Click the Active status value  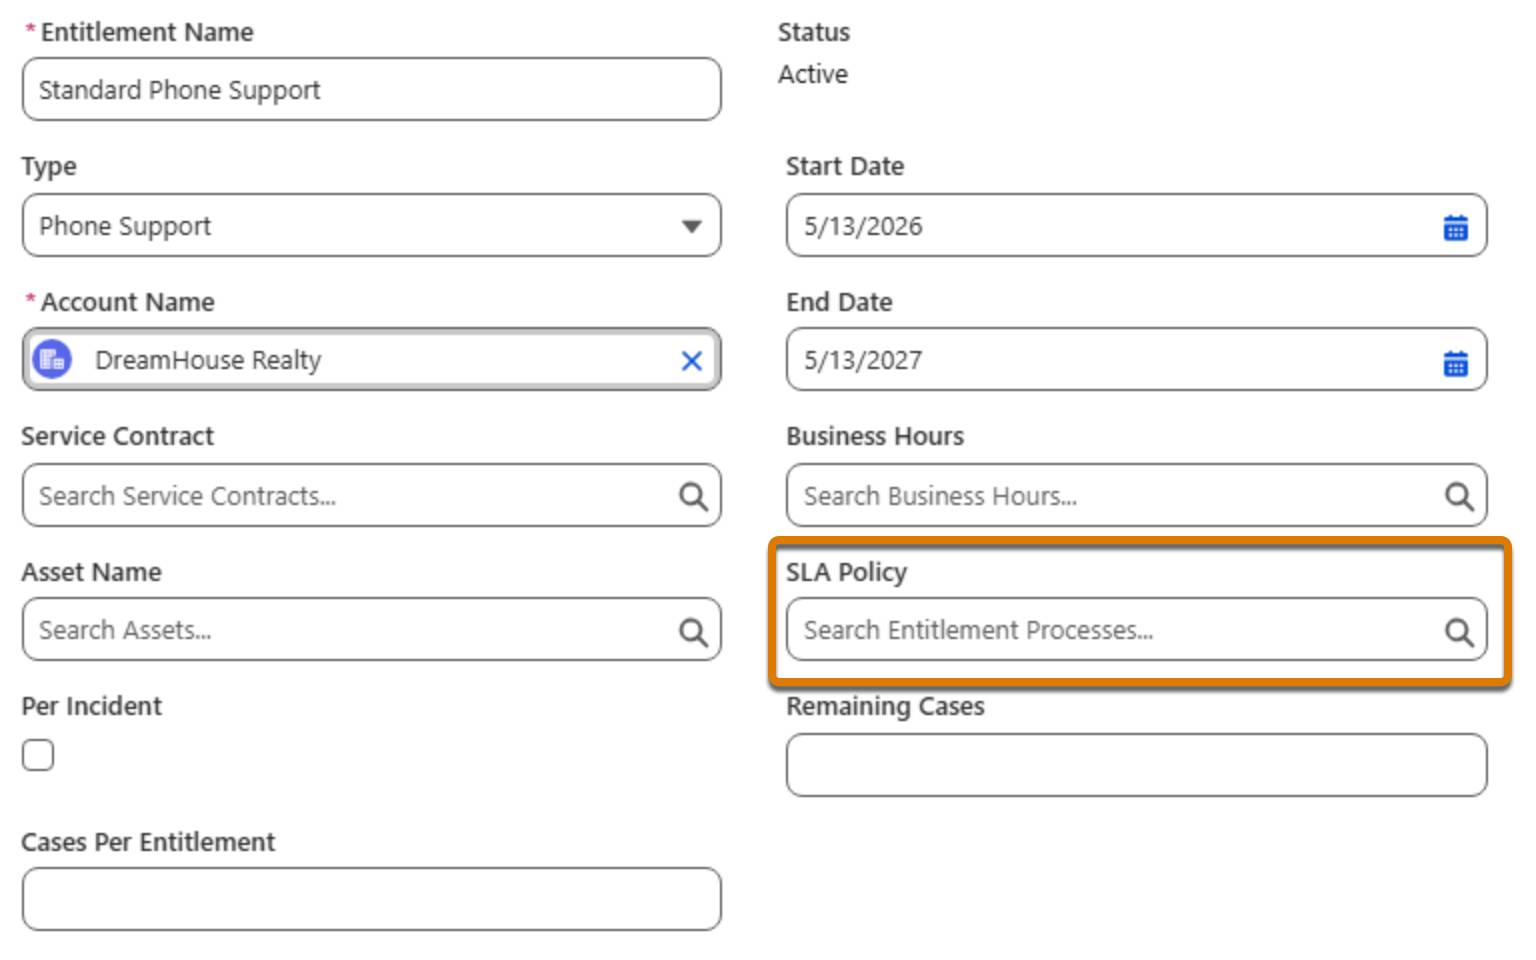tap(813, 74)
